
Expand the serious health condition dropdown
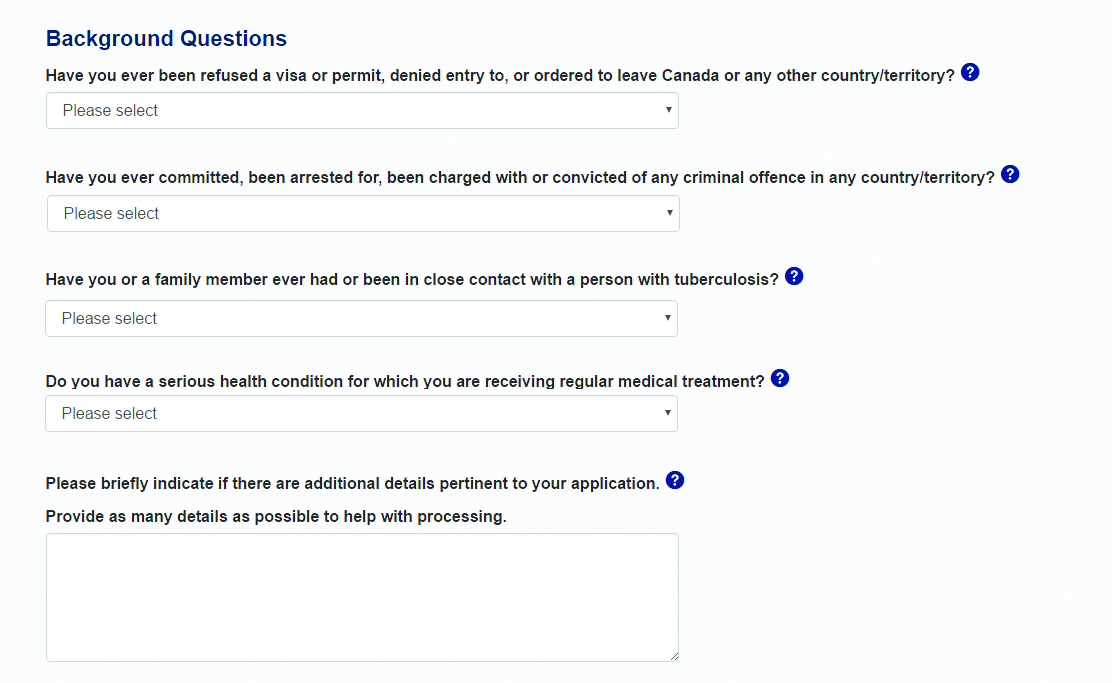pyautogui.click(x=362, y=413)
